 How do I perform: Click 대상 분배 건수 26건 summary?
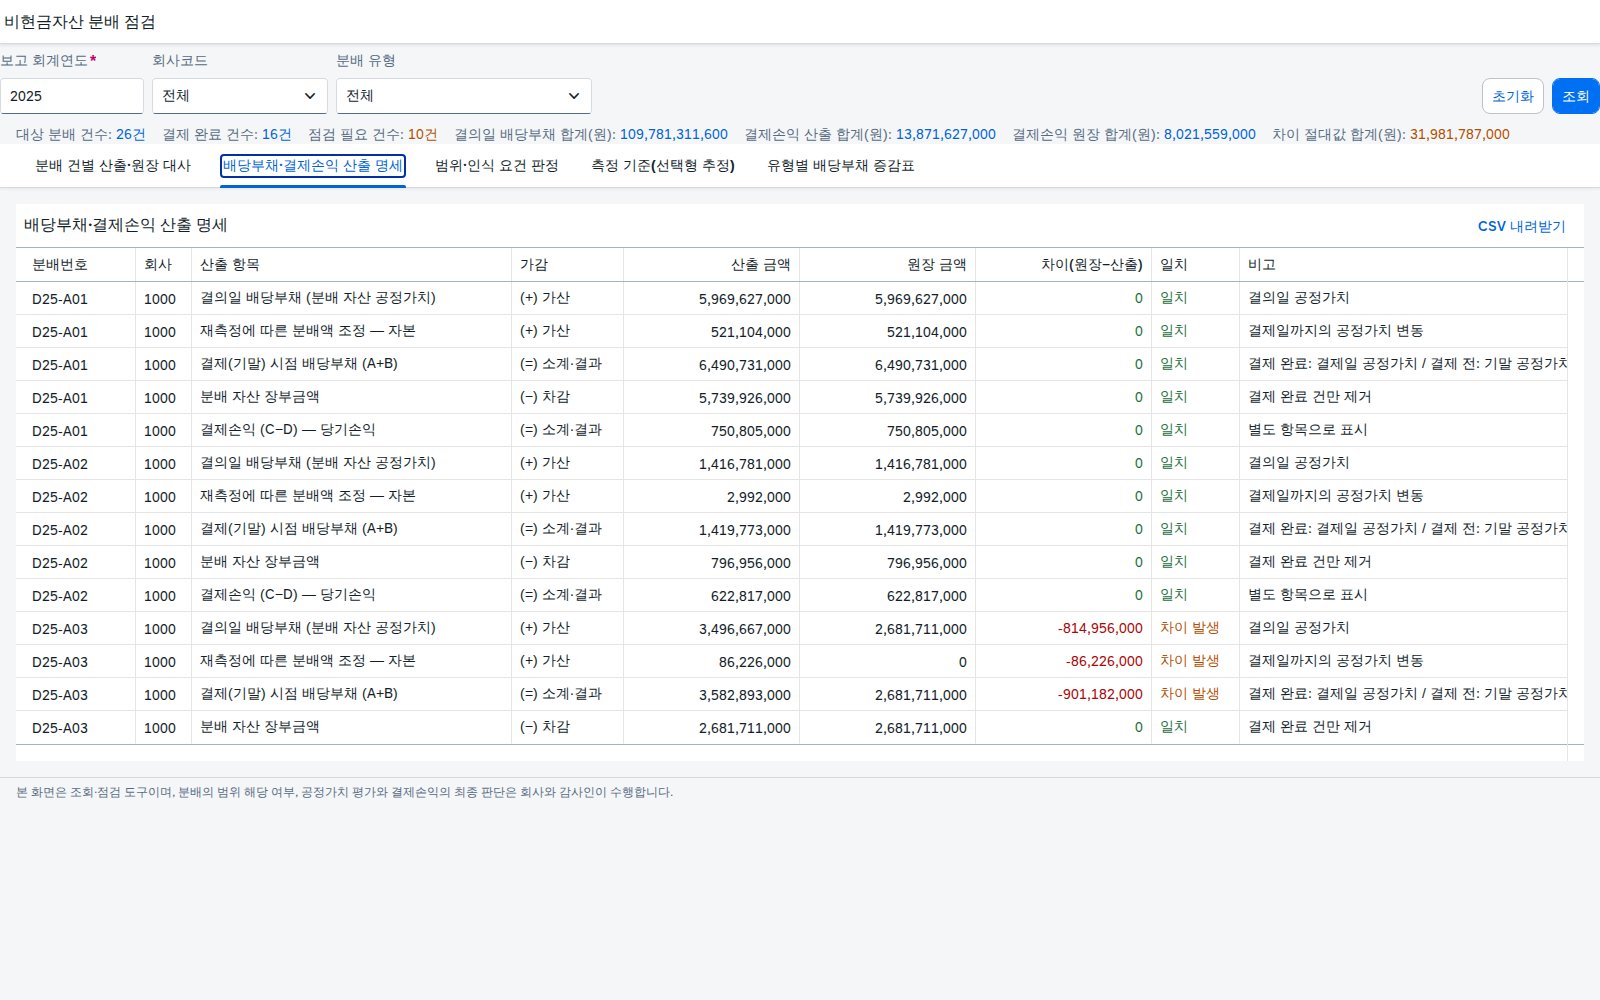point(81,134)
